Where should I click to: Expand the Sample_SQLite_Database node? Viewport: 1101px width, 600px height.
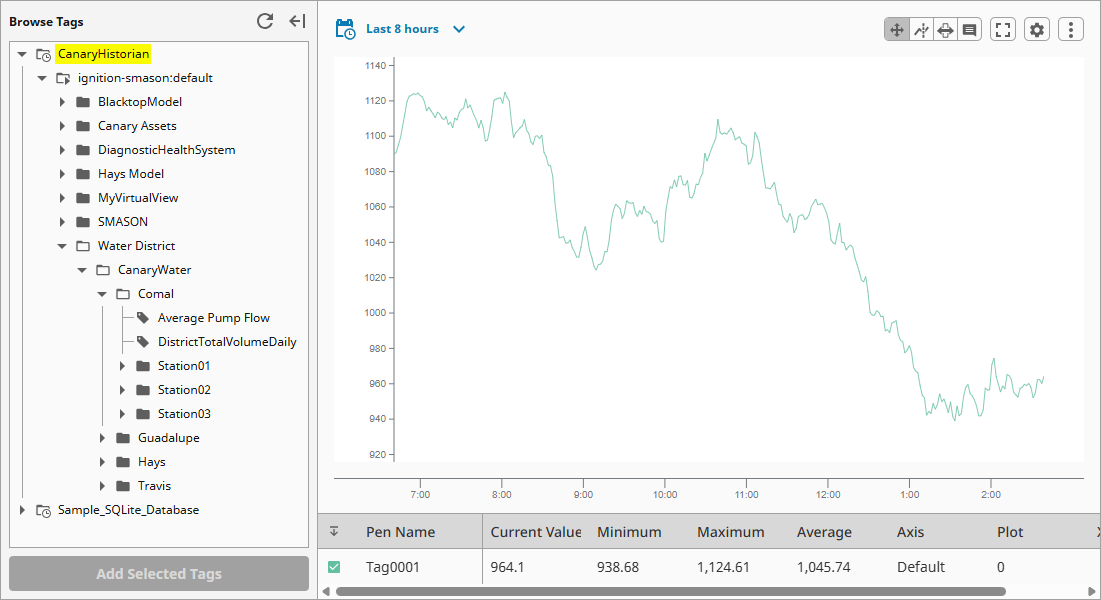[x=22, y=510]
